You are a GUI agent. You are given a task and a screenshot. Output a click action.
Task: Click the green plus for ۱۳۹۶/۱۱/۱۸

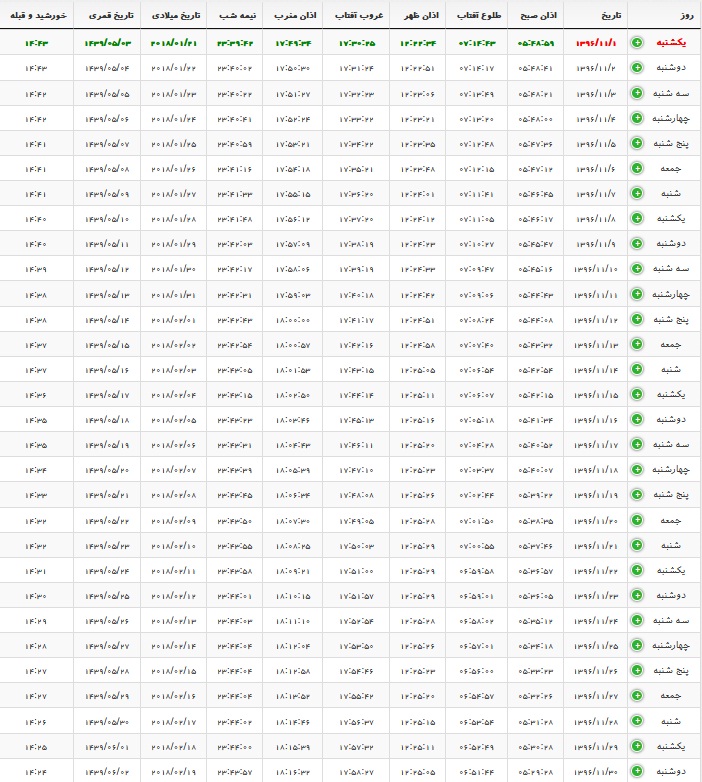coord(637,469)
